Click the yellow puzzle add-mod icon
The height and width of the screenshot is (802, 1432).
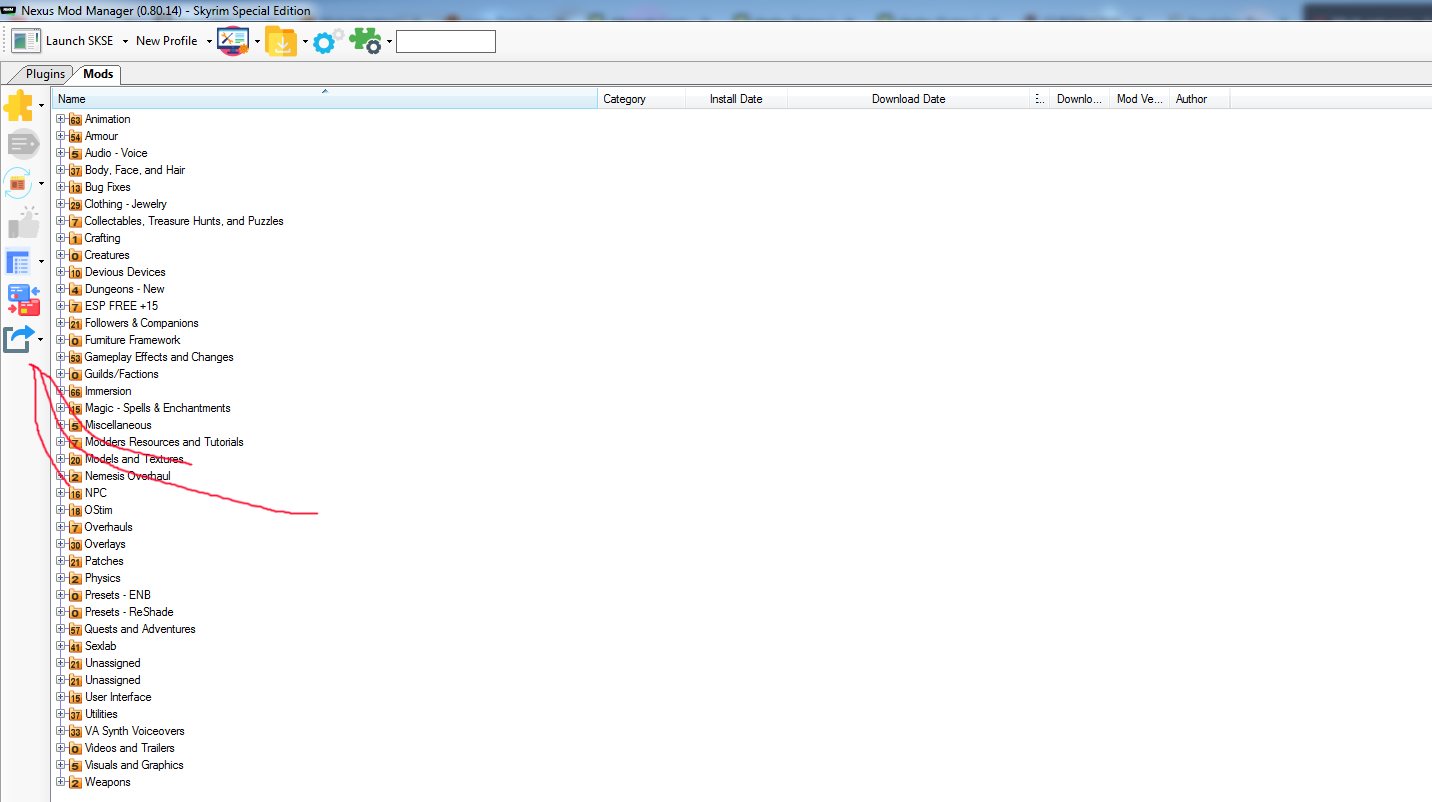click(x=19, y=105)
